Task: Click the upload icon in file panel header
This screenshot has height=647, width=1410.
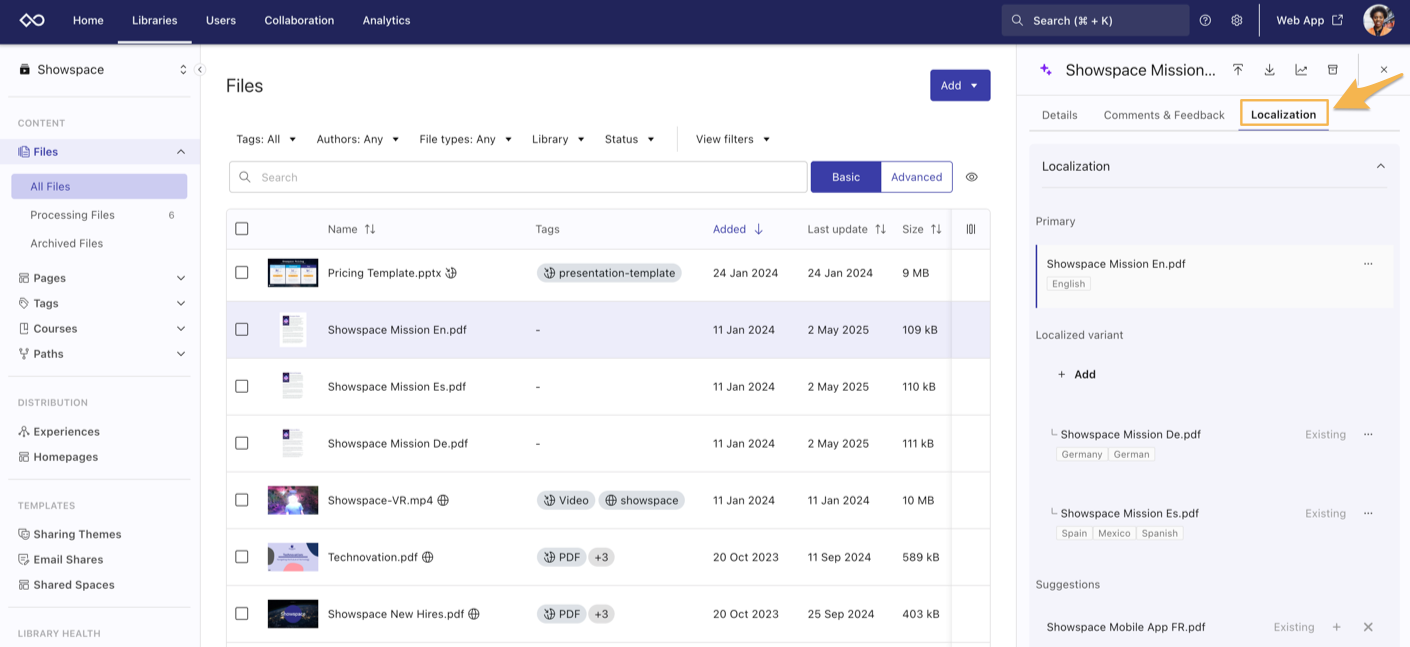Action: [x=1238, y=70]
